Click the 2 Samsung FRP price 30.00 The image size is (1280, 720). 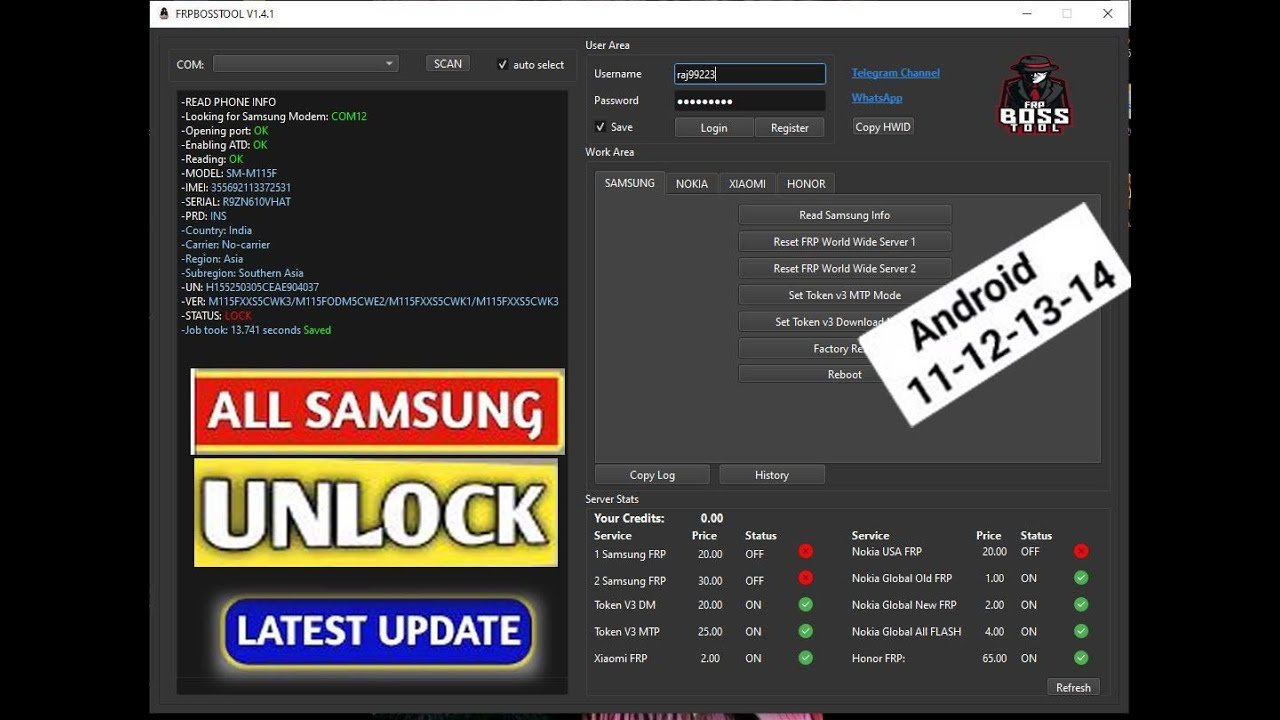(x=710, y=580)
